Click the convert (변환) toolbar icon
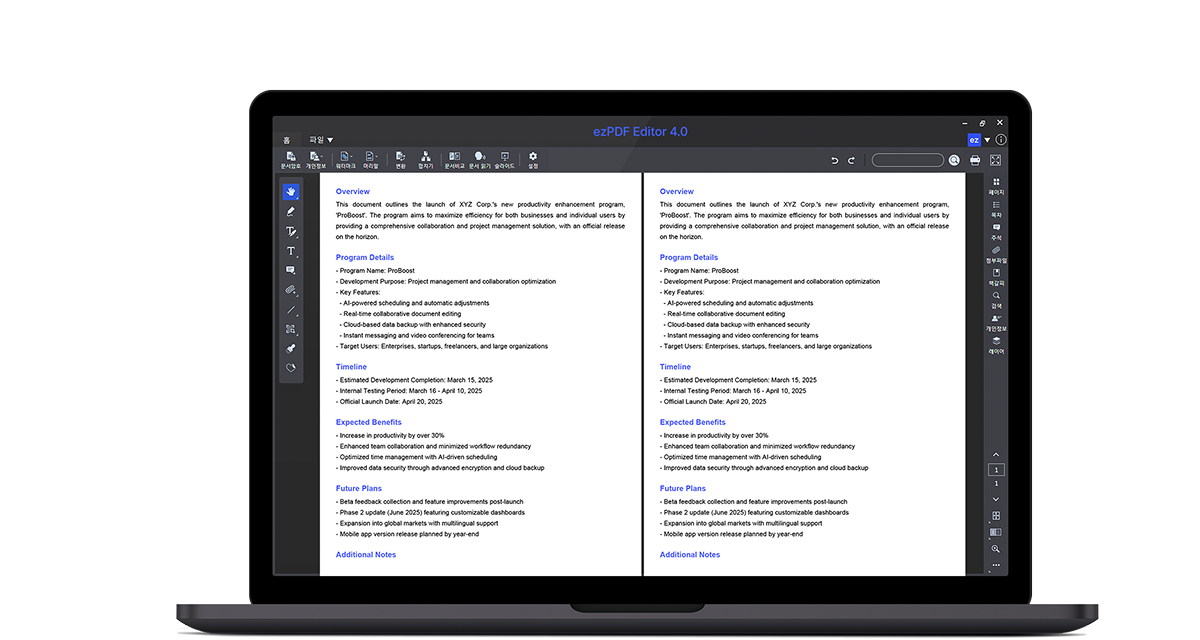This screenshot has width=1200, height=640. (x=401, y=159)
